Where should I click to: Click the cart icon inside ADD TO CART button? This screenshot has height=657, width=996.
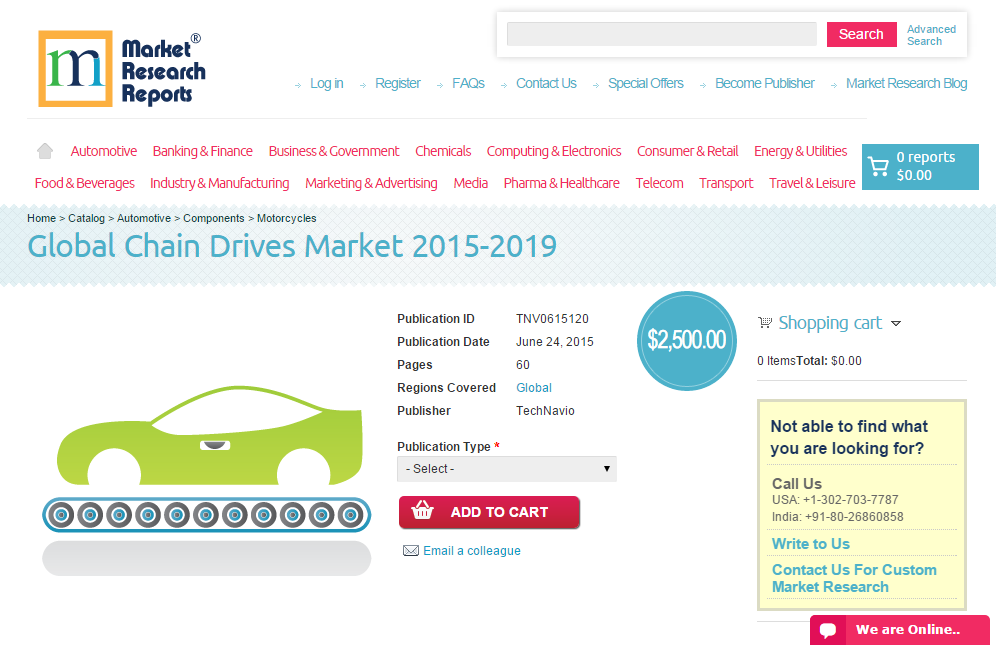[x=423, y=511]
